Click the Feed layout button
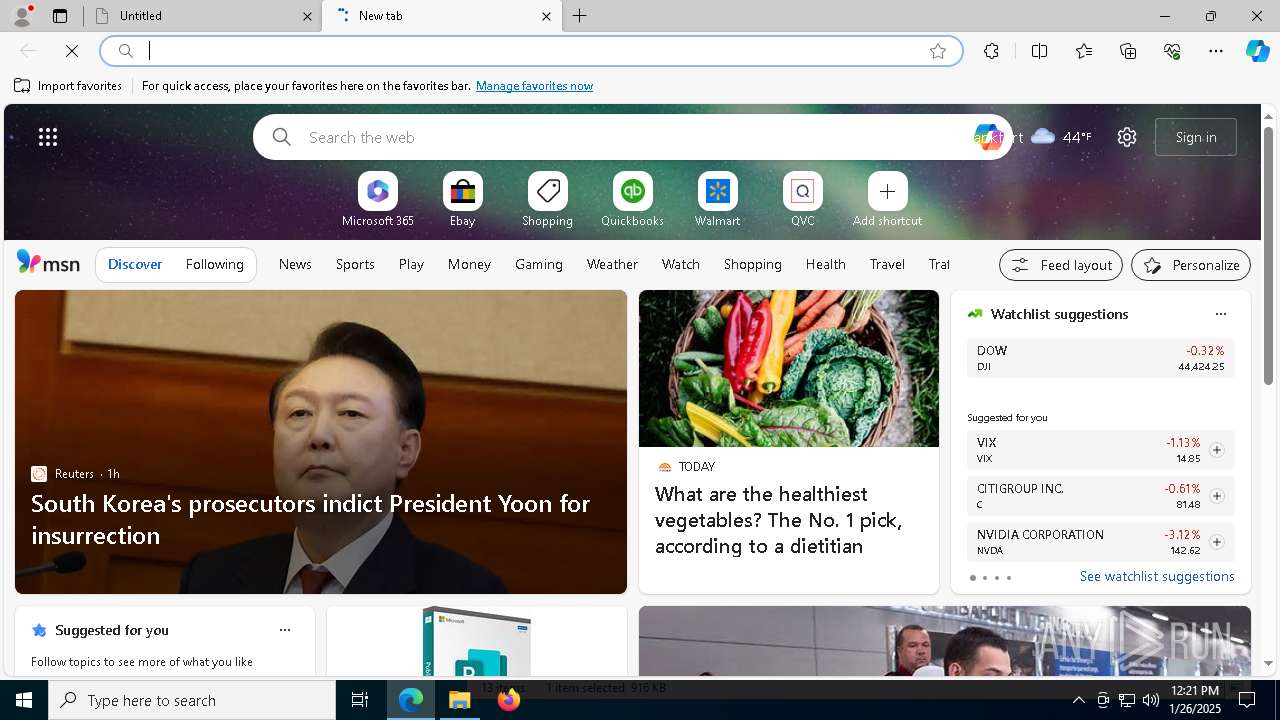1280x720 pixels. [1061, 265]
